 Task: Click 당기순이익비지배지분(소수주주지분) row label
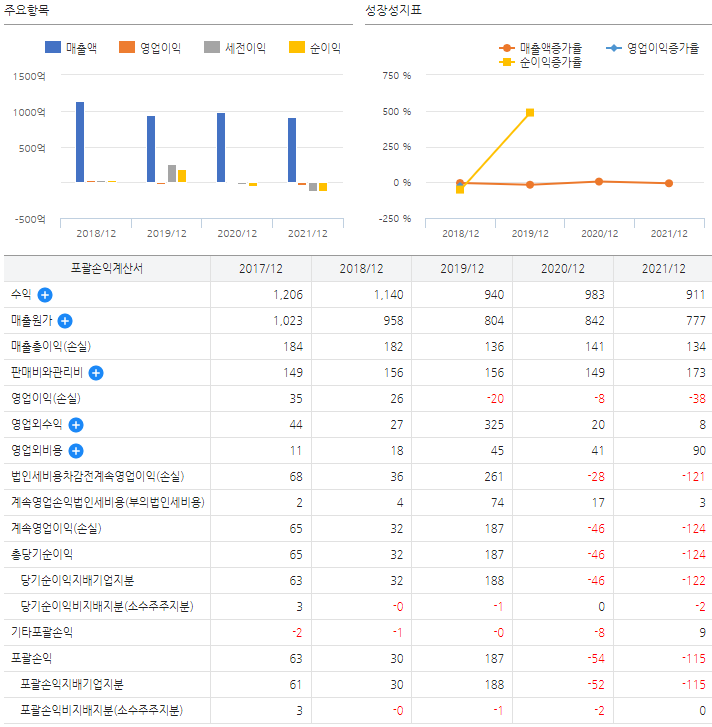click(107, 606)
